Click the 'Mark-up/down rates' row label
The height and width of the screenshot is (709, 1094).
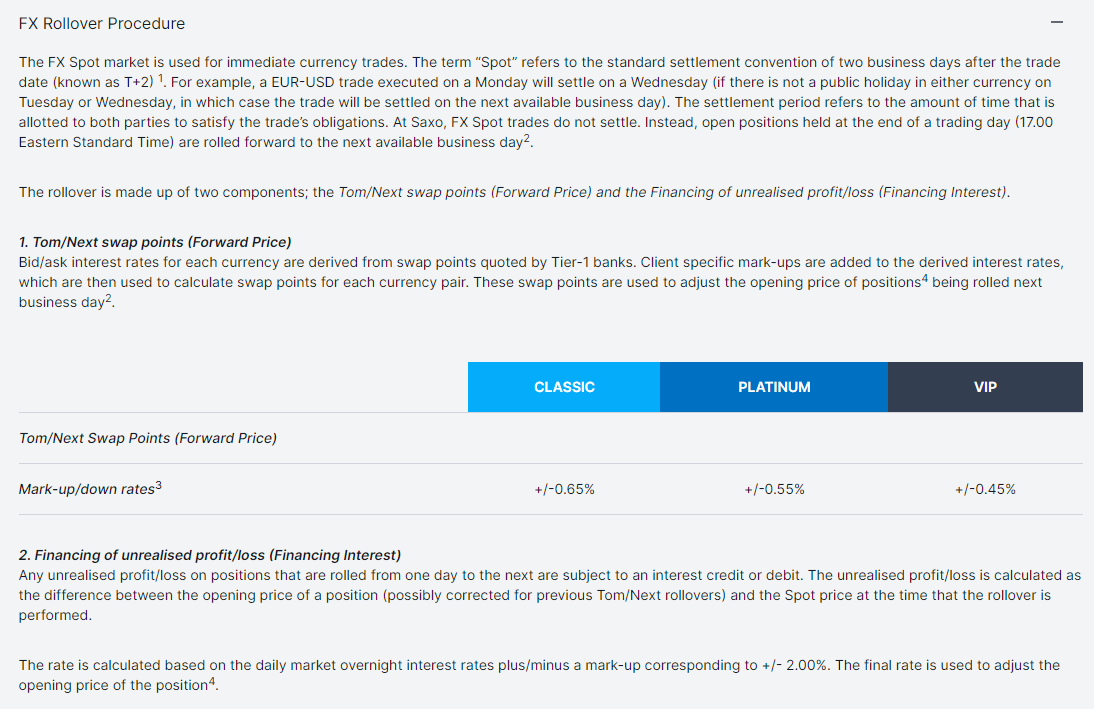click(x=87, y=489)
